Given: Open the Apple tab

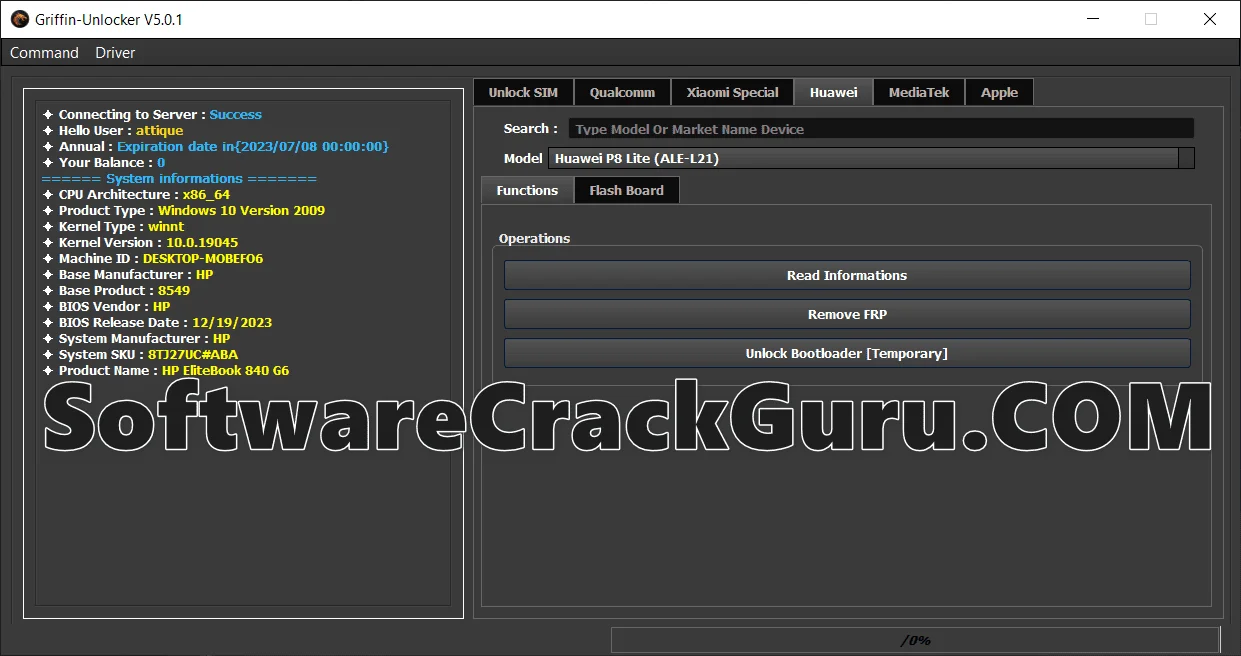Looking at the screenshot, I should [x=999, y=92].
